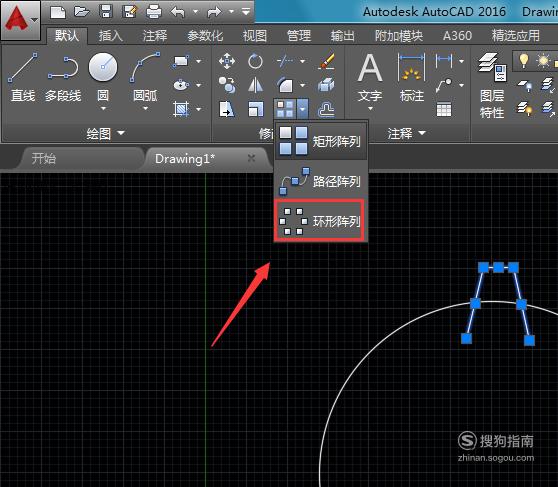558x487 pixels.
Task: Click the Mirror tool icon
Action: click(256, 85)
